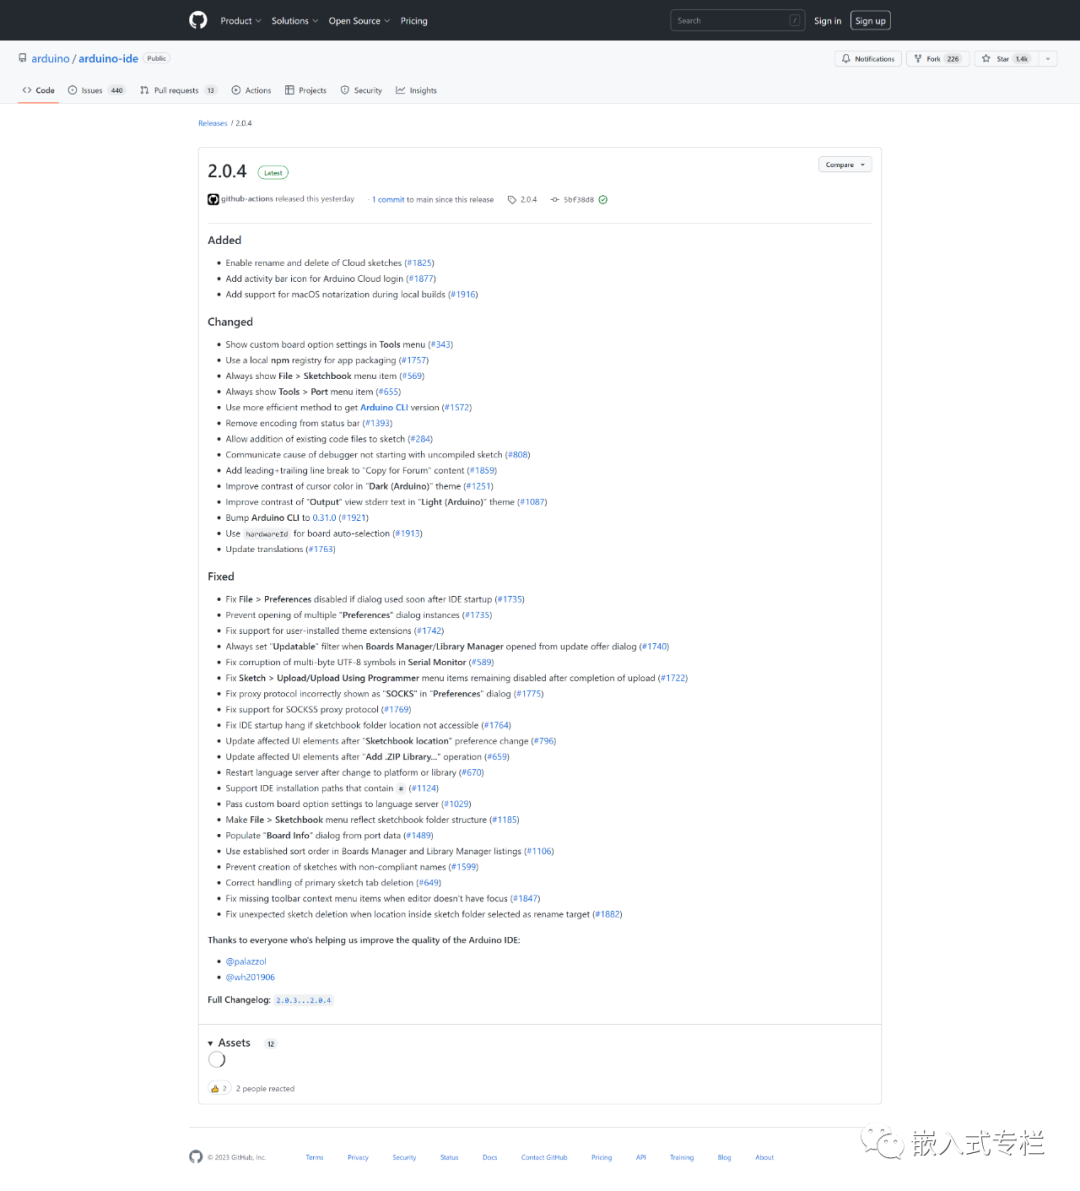Open the 5bf38d8 commit hash
1080x1191 pixels.
[578, 200]
